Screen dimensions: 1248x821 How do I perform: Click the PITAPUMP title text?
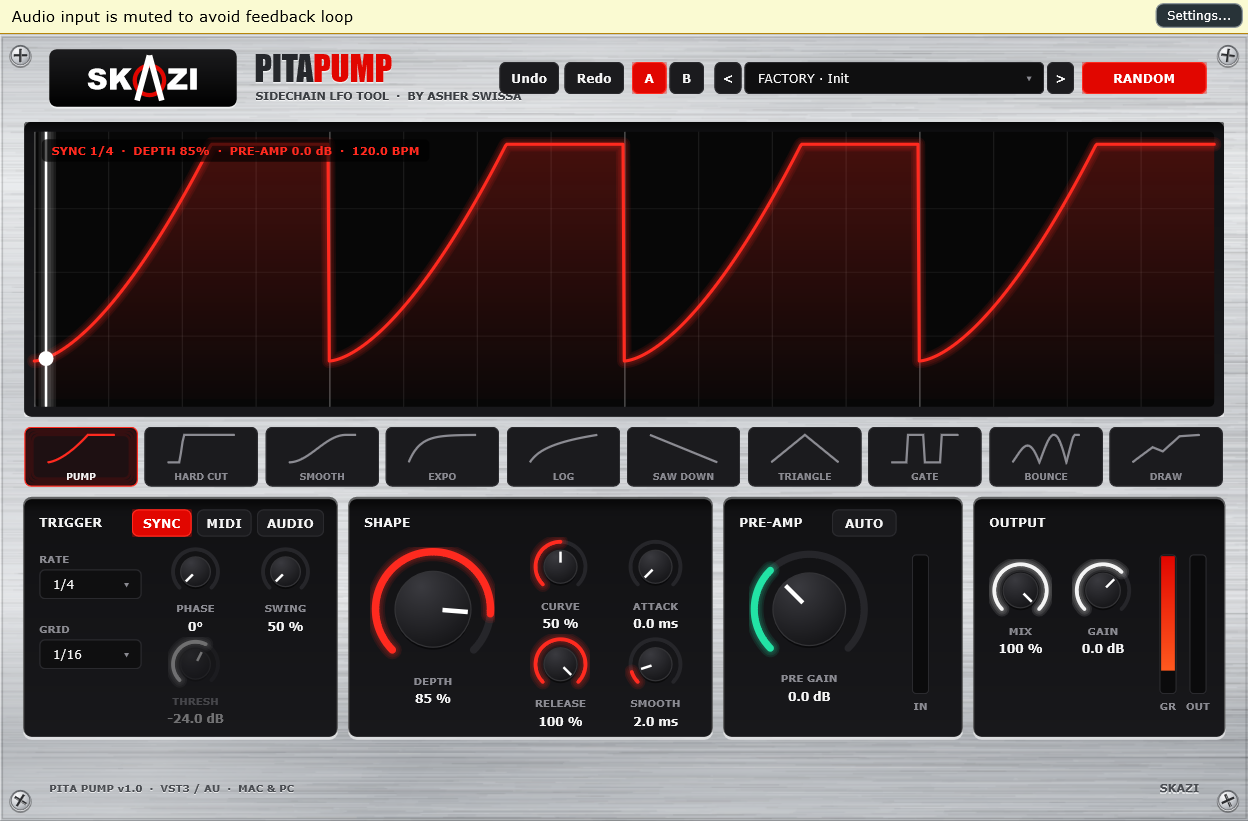[x=323, y=68]
